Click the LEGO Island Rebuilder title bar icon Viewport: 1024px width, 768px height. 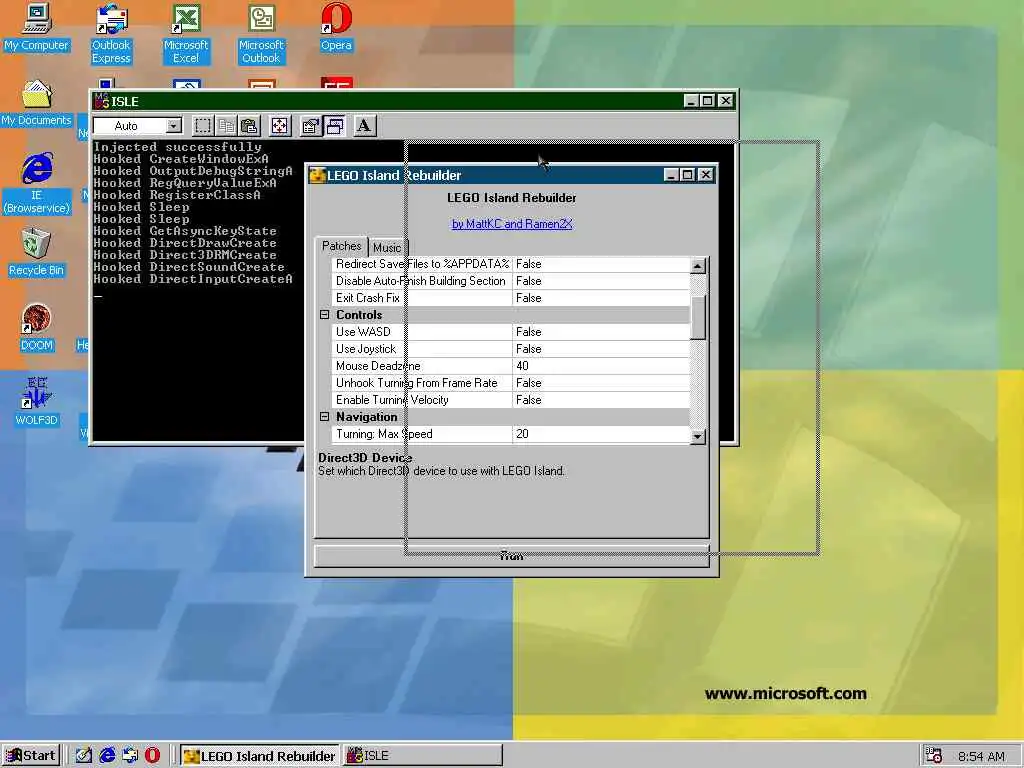(x=317, y=175)
